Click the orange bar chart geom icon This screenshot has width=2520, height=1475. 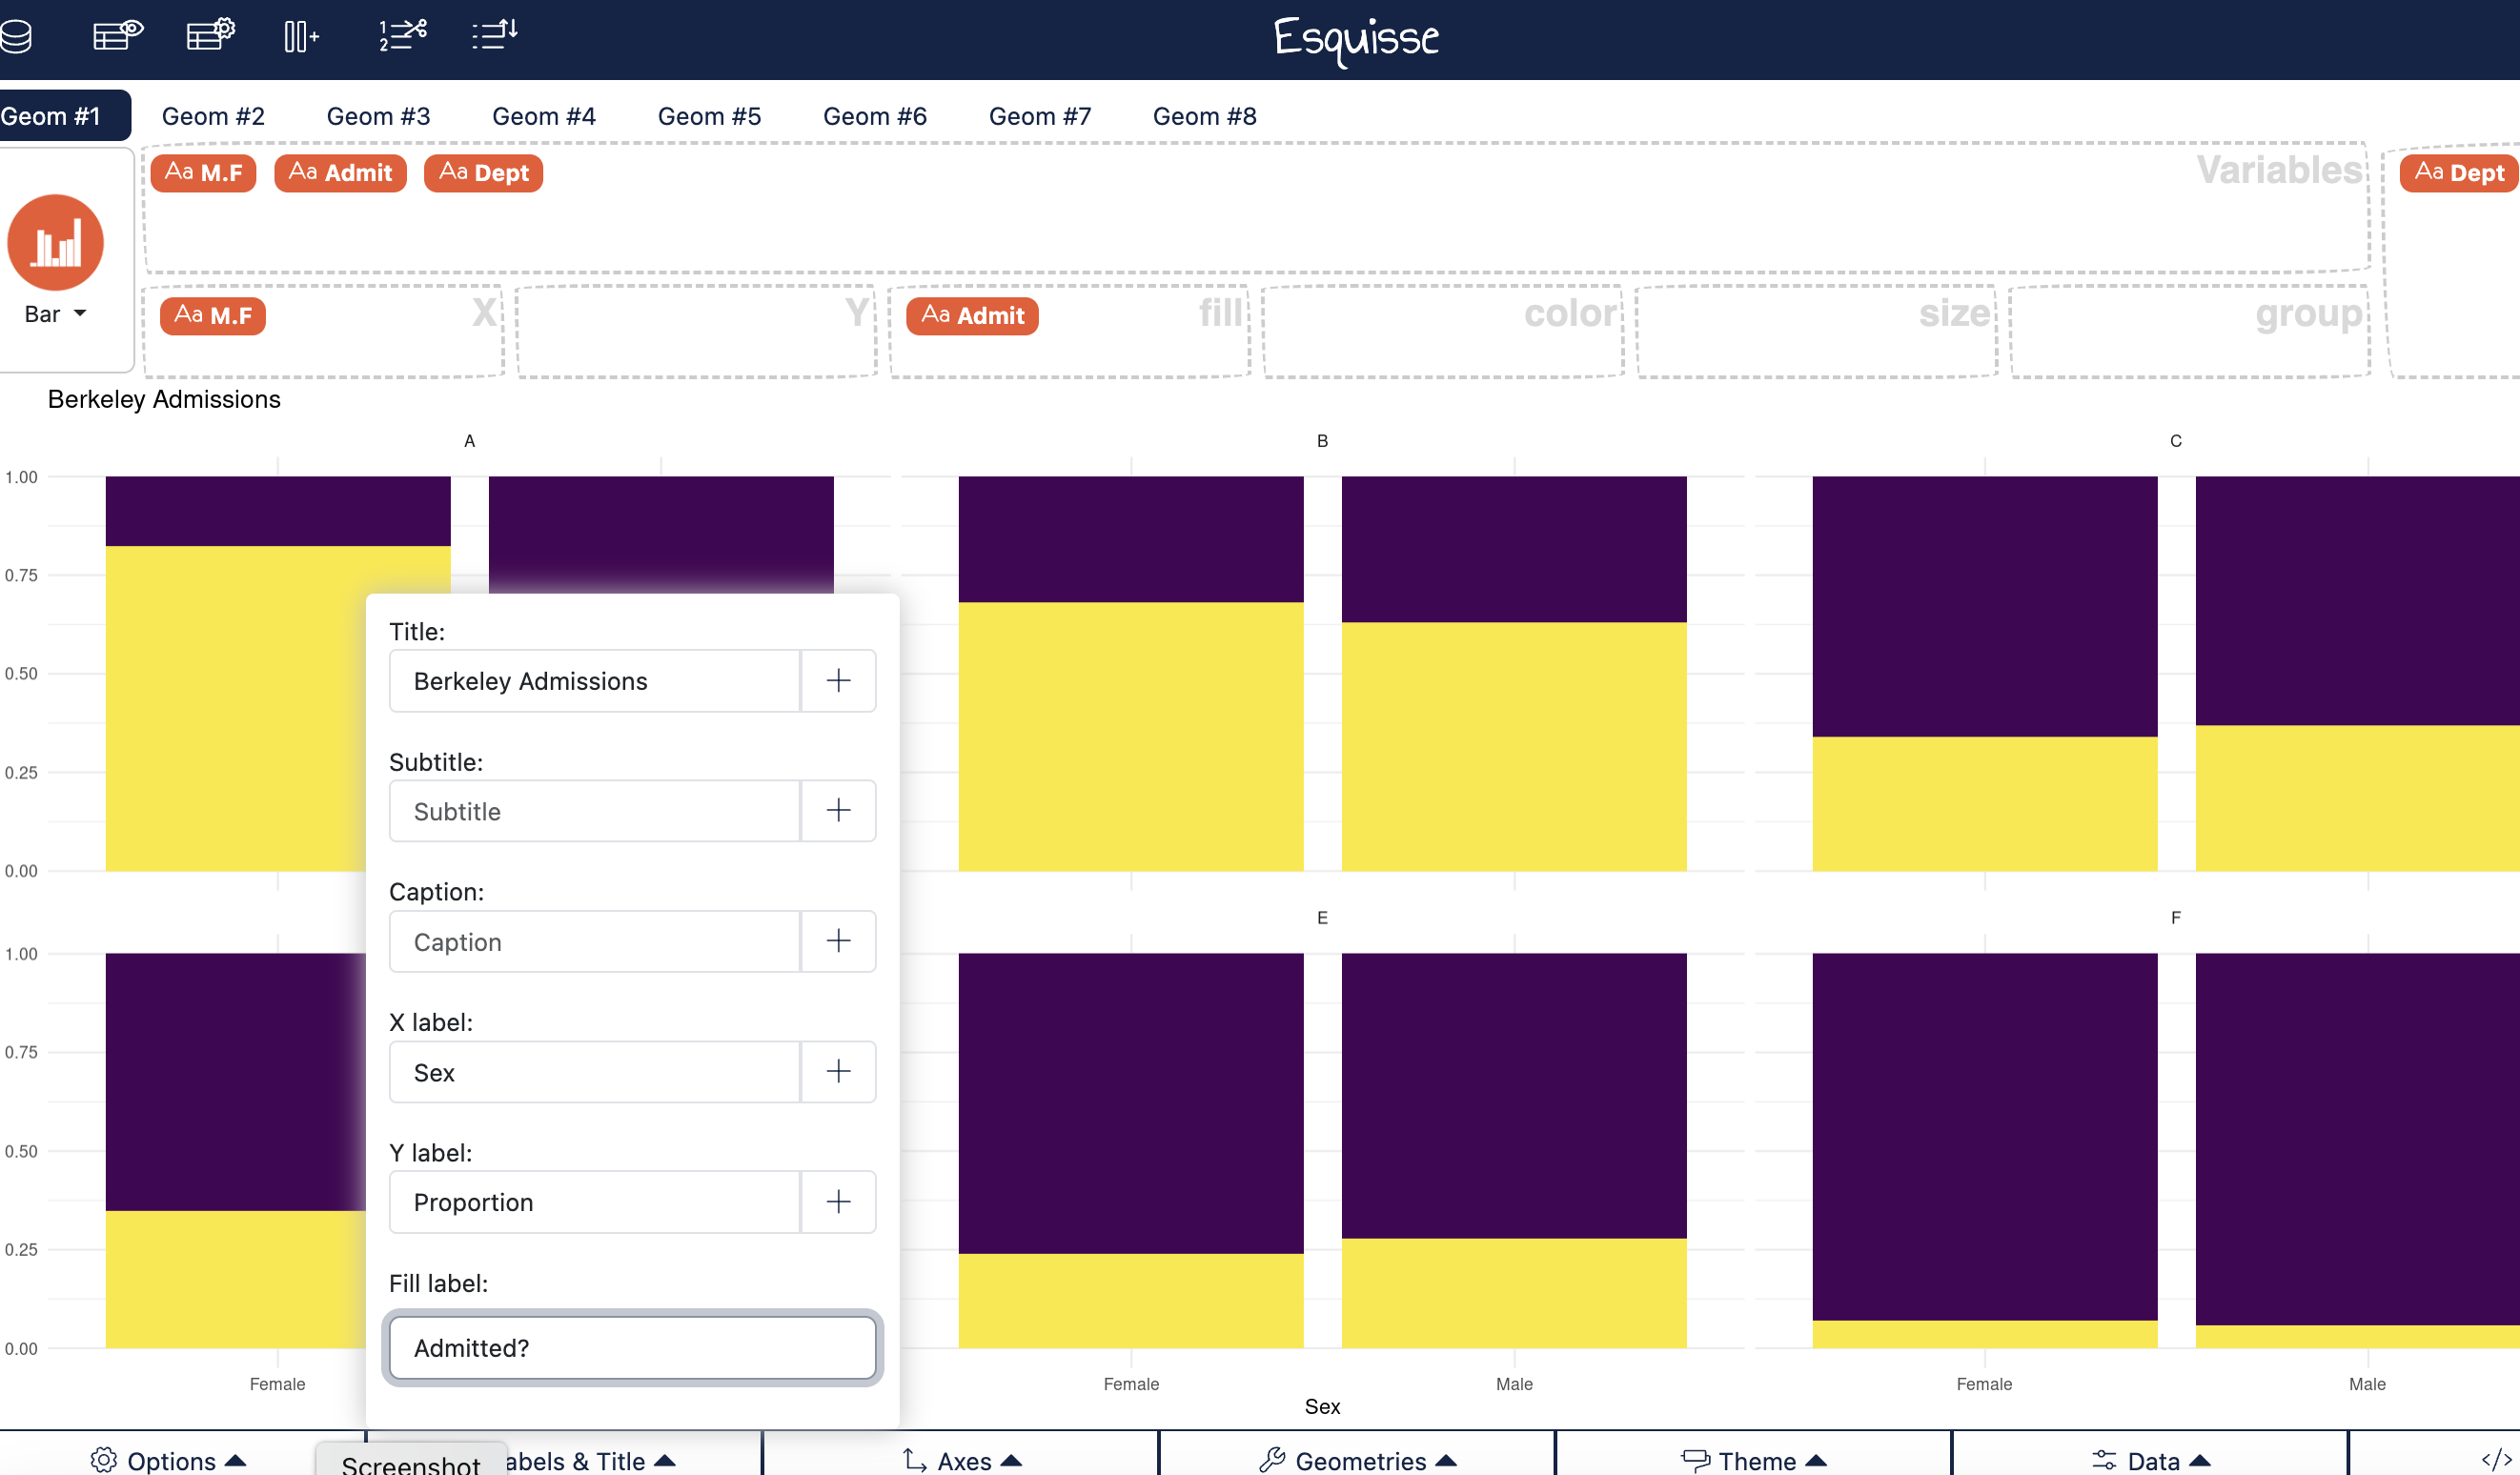(x=56, y=243)
